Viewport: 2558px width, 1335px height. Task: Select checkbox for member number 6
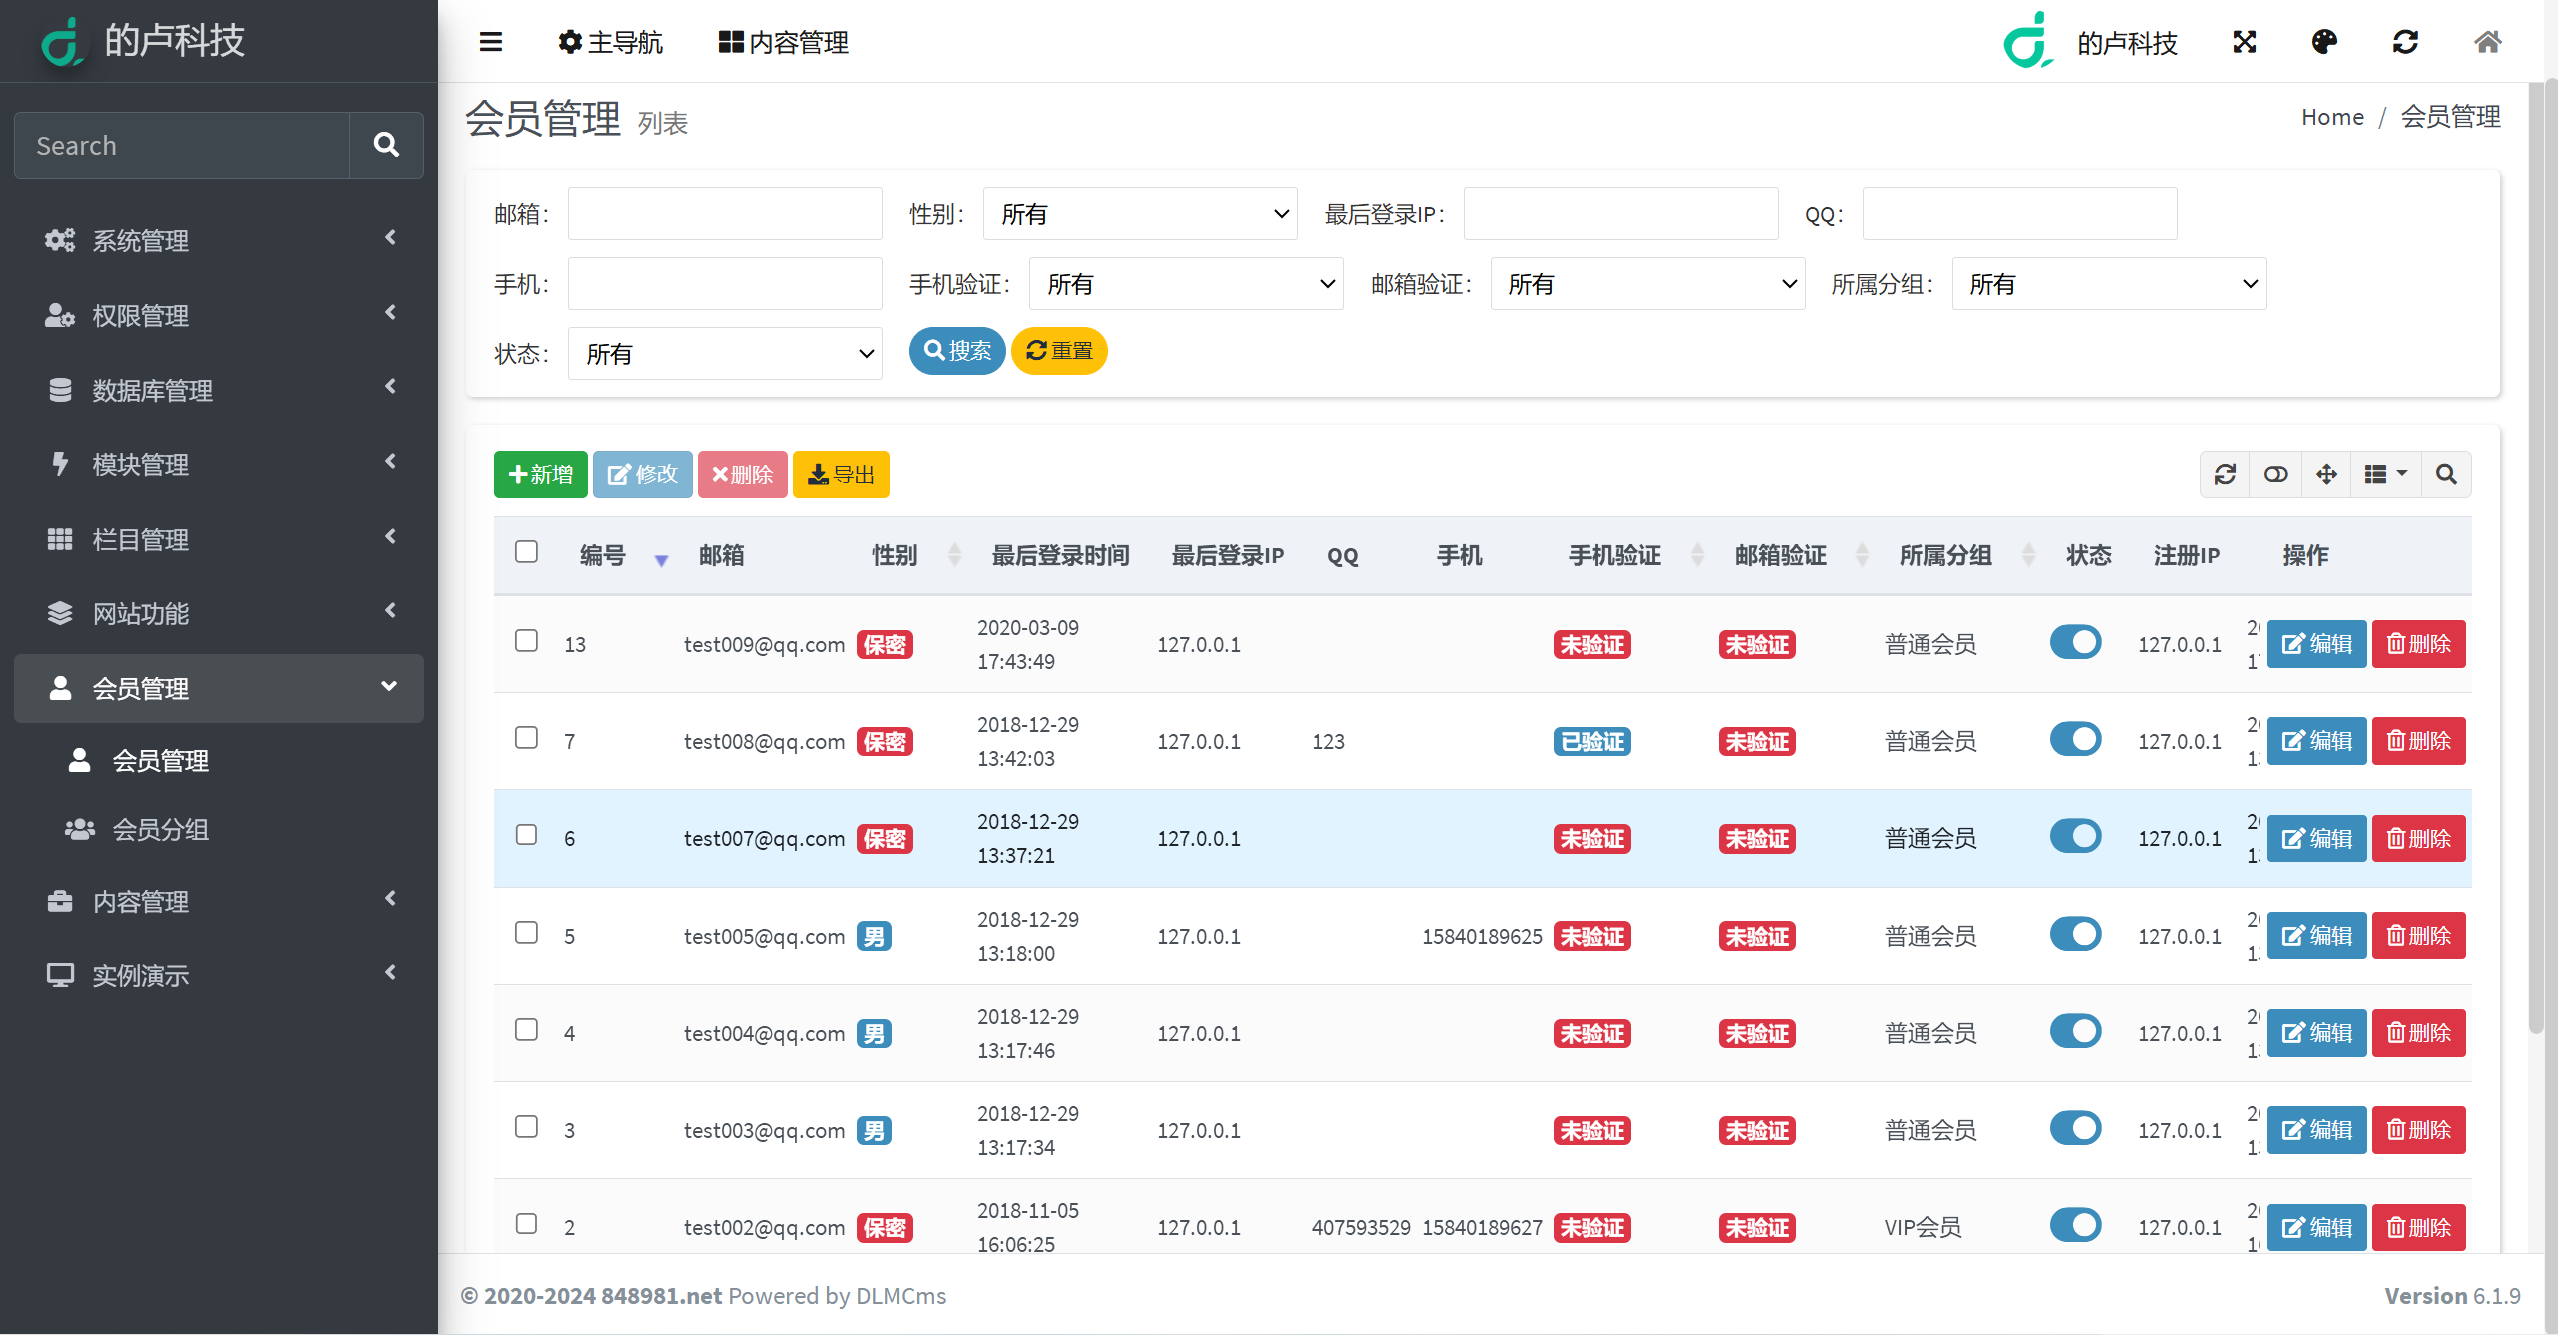coord(526,835)
